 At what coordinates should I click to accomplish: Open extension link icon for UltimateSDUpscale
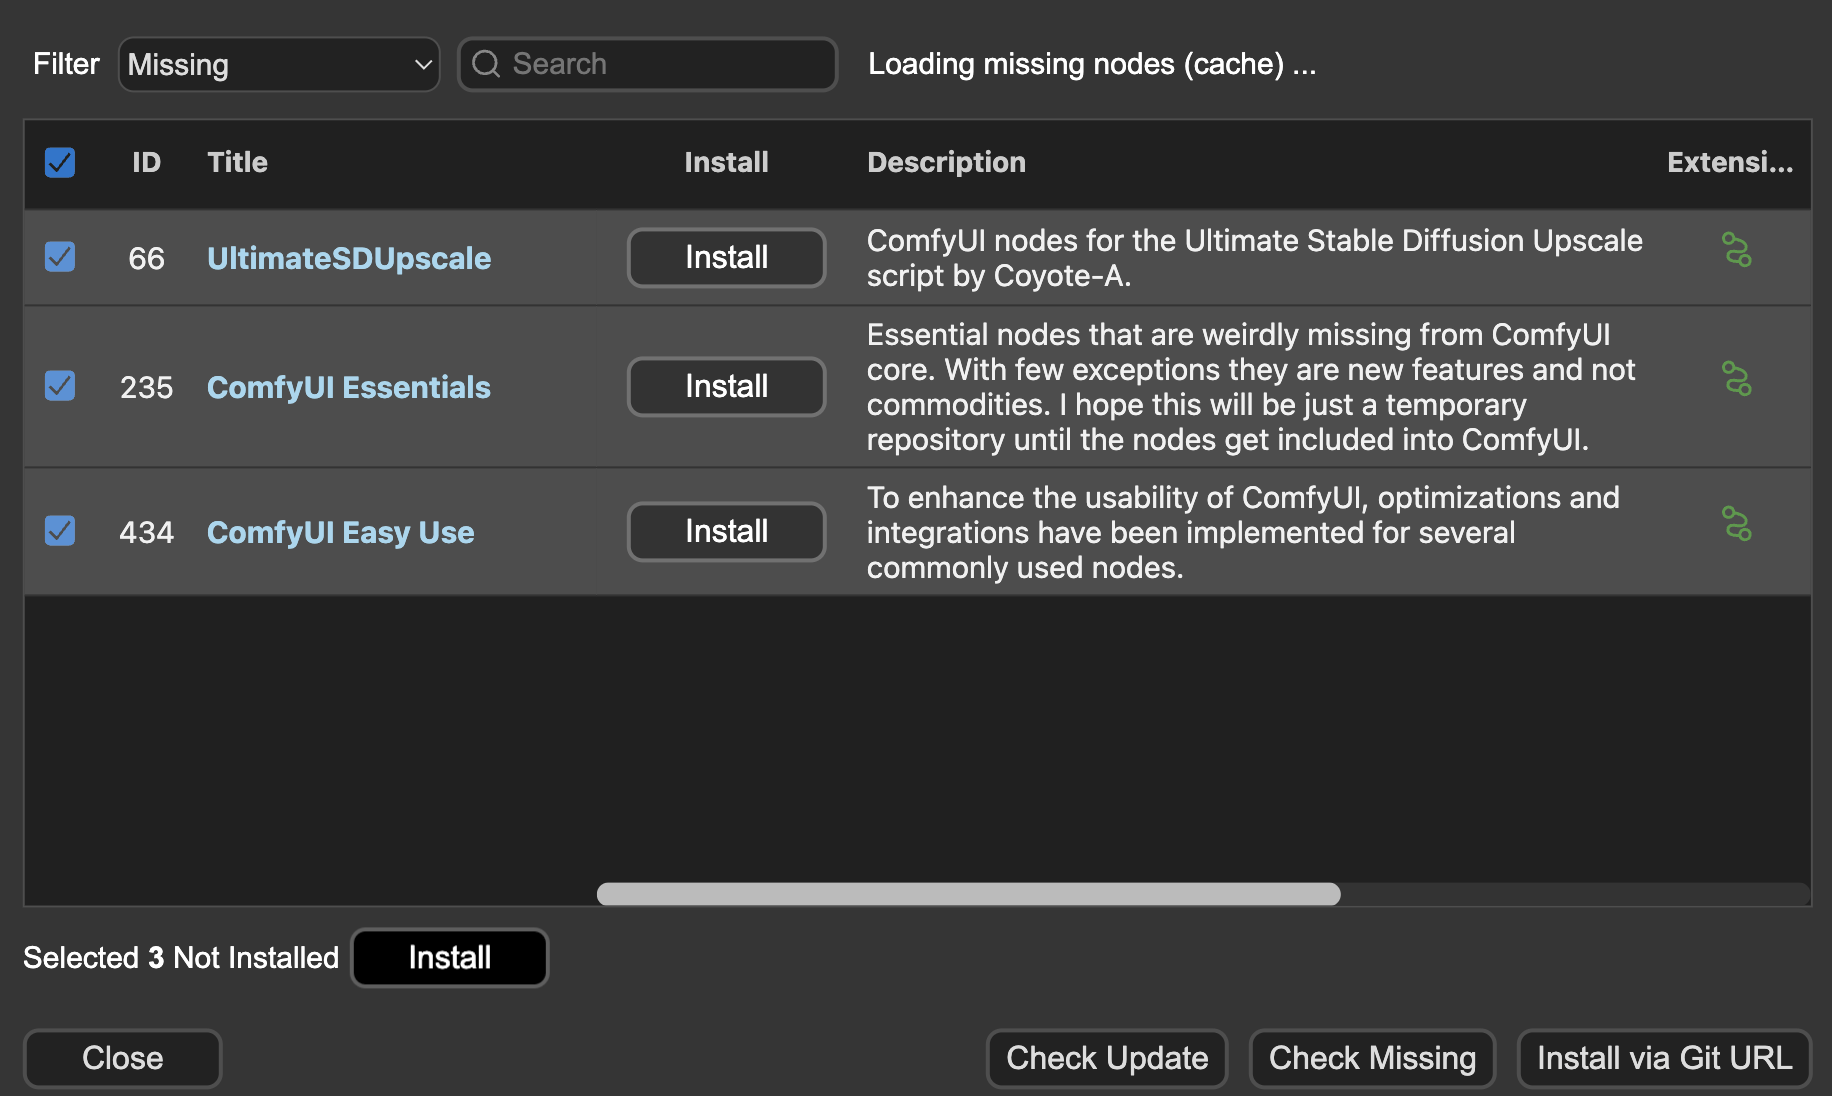(1737, 250)
